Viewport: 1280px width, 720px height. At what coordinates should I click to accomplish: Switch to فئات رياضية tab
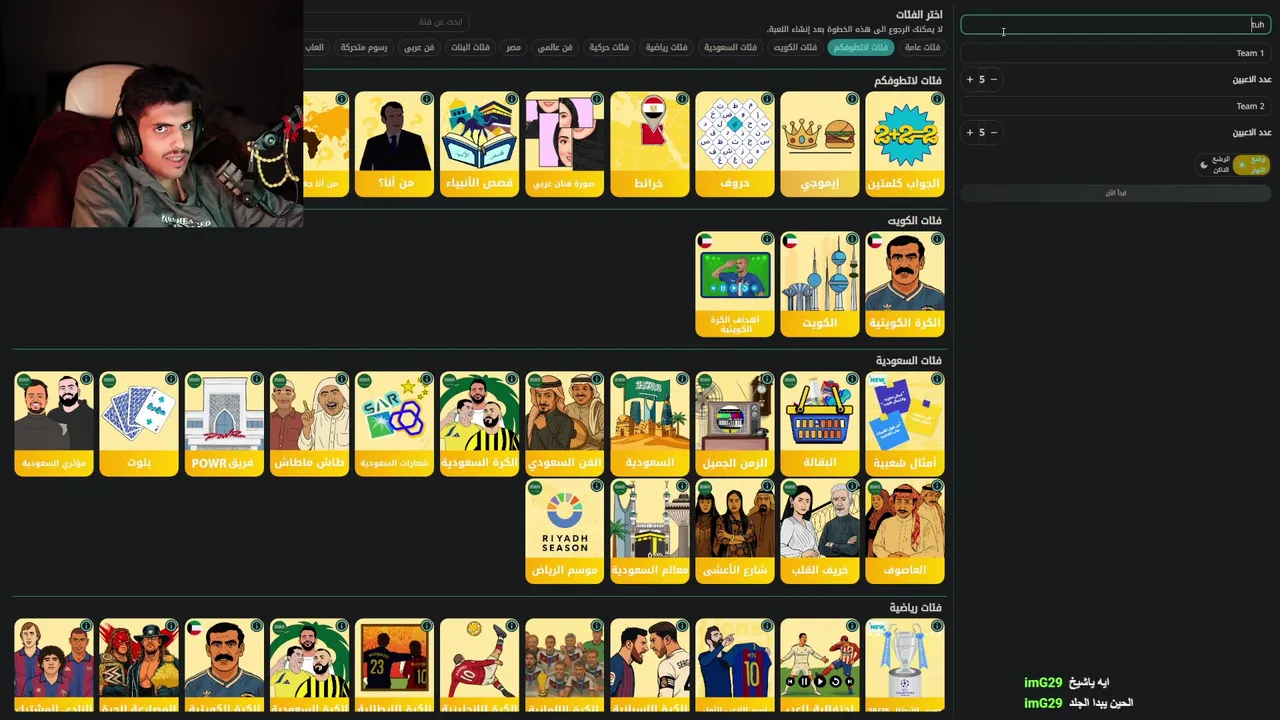pos(666,47)
